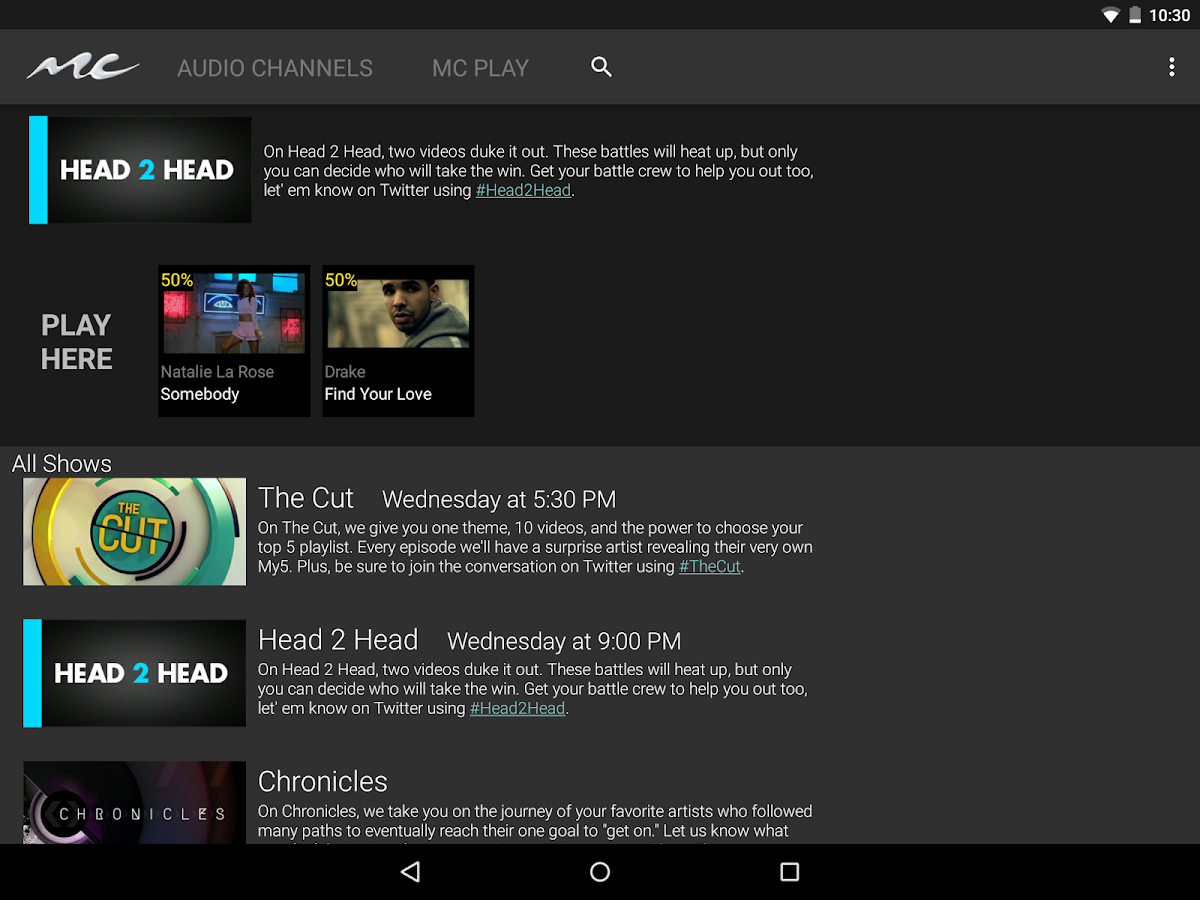Open the #Head2Head Twitter hashtag link
Viewport: 1200px width, 900px height.
click(x=523, y=190)
